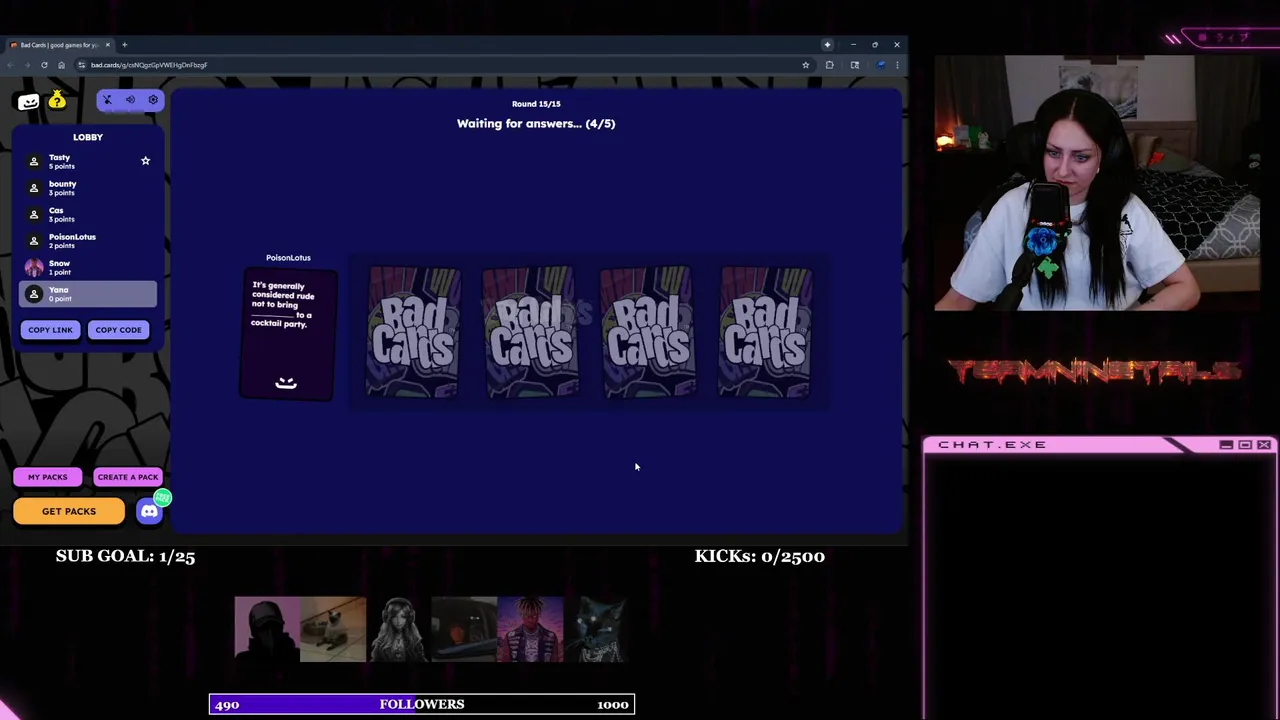This screenshot has width=1280, height=720.
Task: Click the site information icon in address bar
Action: point(82,65)
